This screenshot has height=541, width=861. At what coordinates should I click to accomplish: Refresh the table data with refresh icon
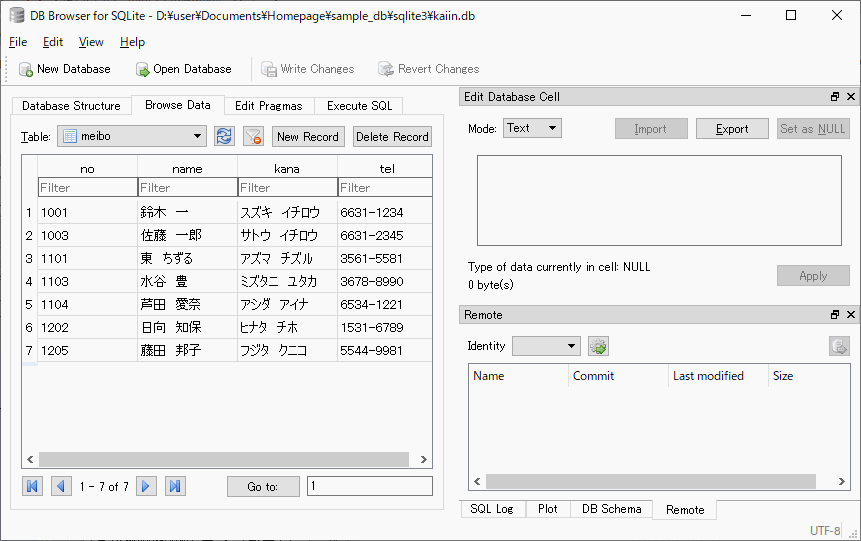224,137
